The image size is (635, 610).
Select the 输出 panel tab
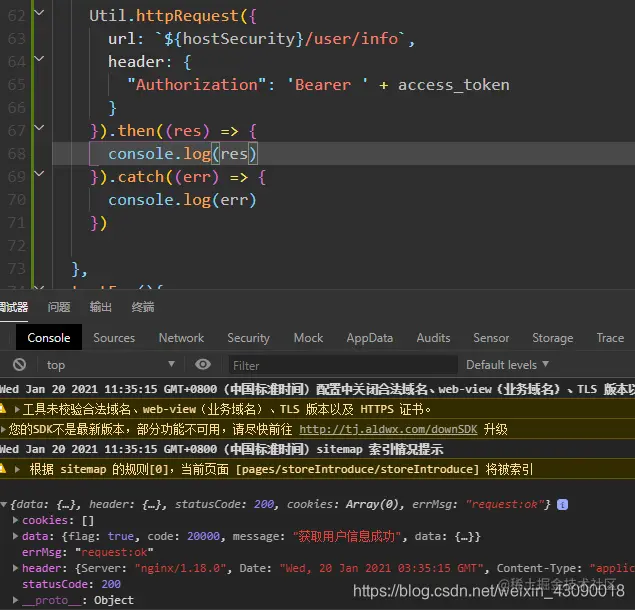[100, 307]
